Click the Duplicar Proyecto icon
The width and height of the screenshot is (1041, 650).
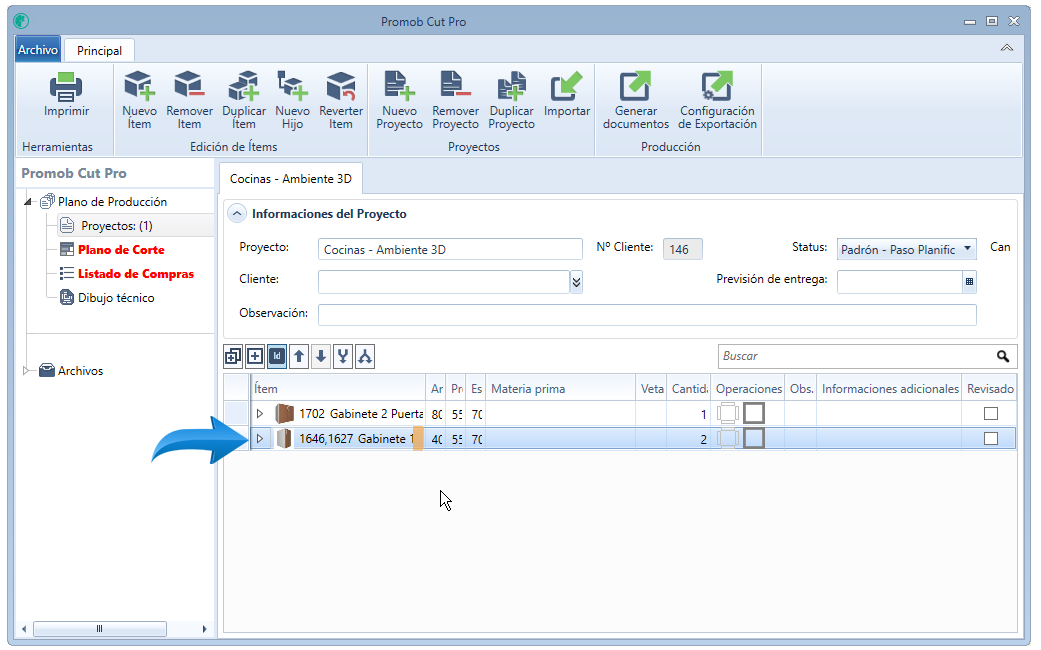[511, 86]
